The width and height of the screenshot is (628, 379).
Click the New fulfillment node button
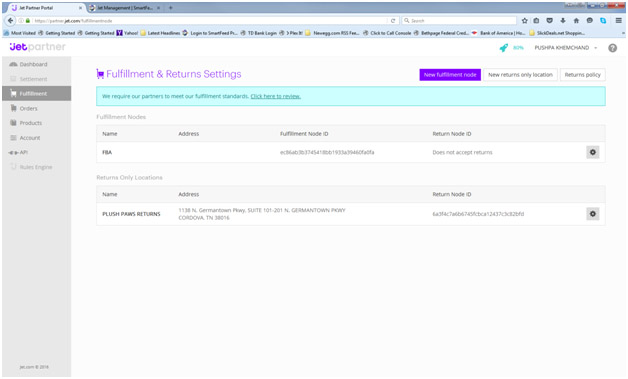[450, 75]
